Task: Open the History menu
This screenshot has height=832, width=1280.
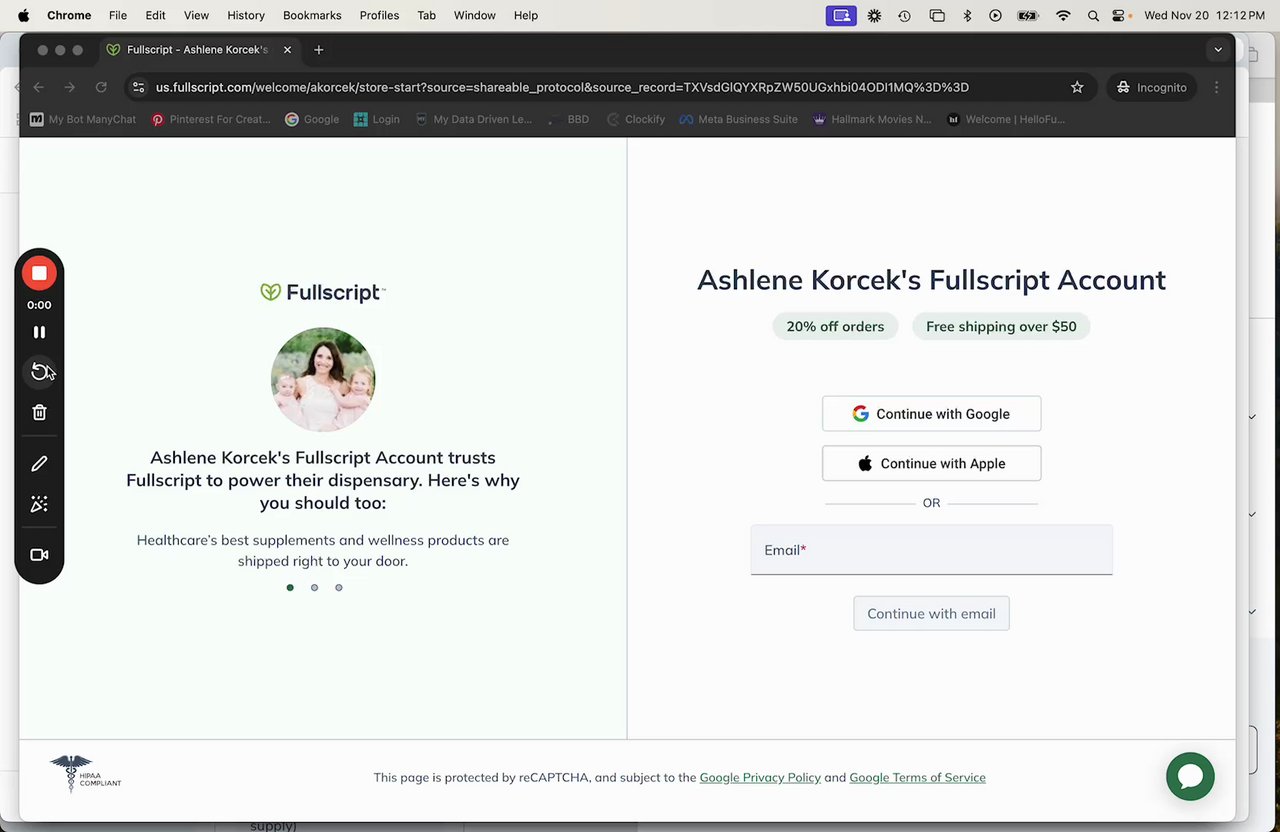Action: click(x=246, y=15)
